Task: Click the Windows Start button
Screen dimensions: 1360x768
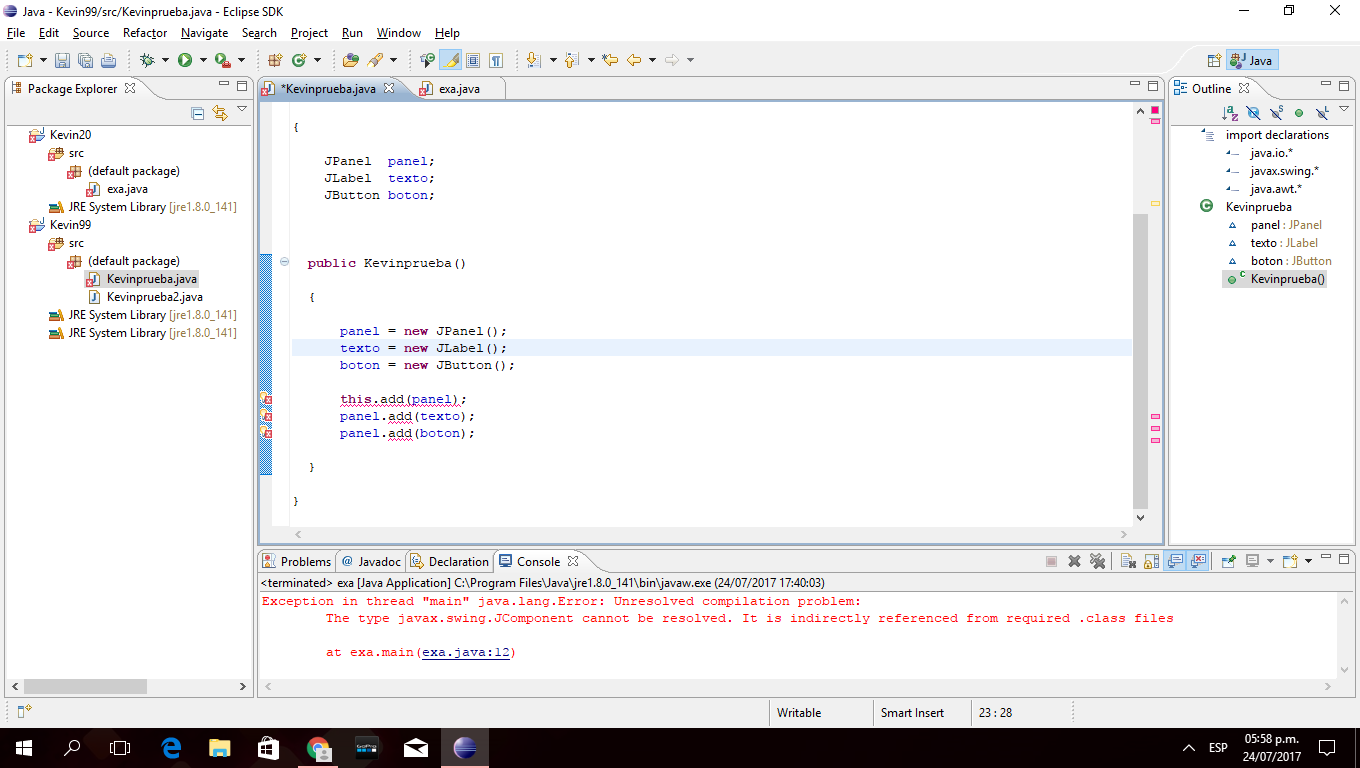Action: click(24, 747)
